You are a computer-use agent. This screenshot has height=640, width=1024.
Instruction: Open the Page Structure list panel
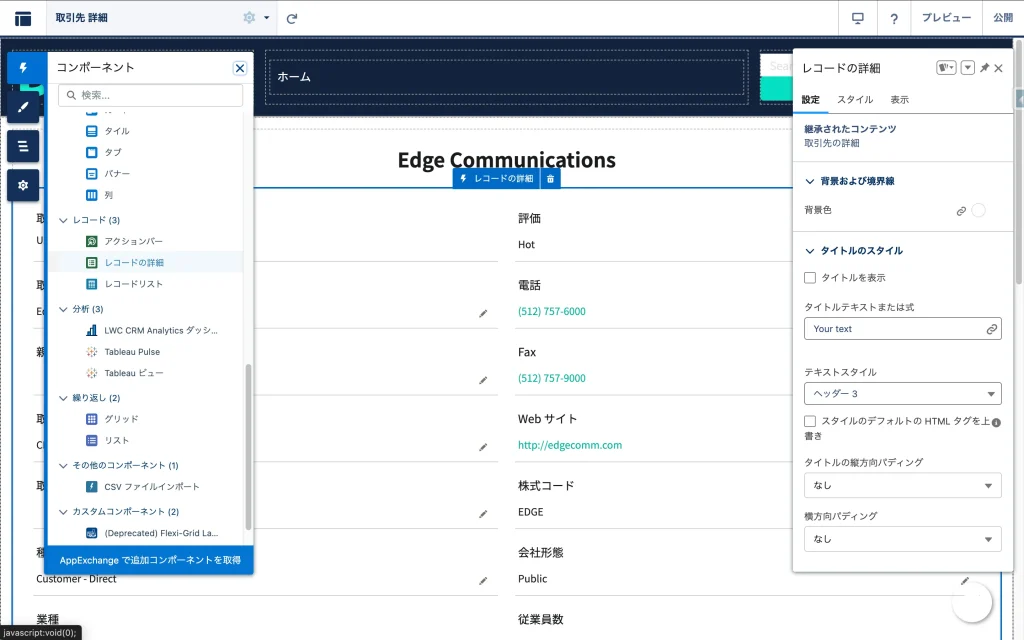click(23, 146)
